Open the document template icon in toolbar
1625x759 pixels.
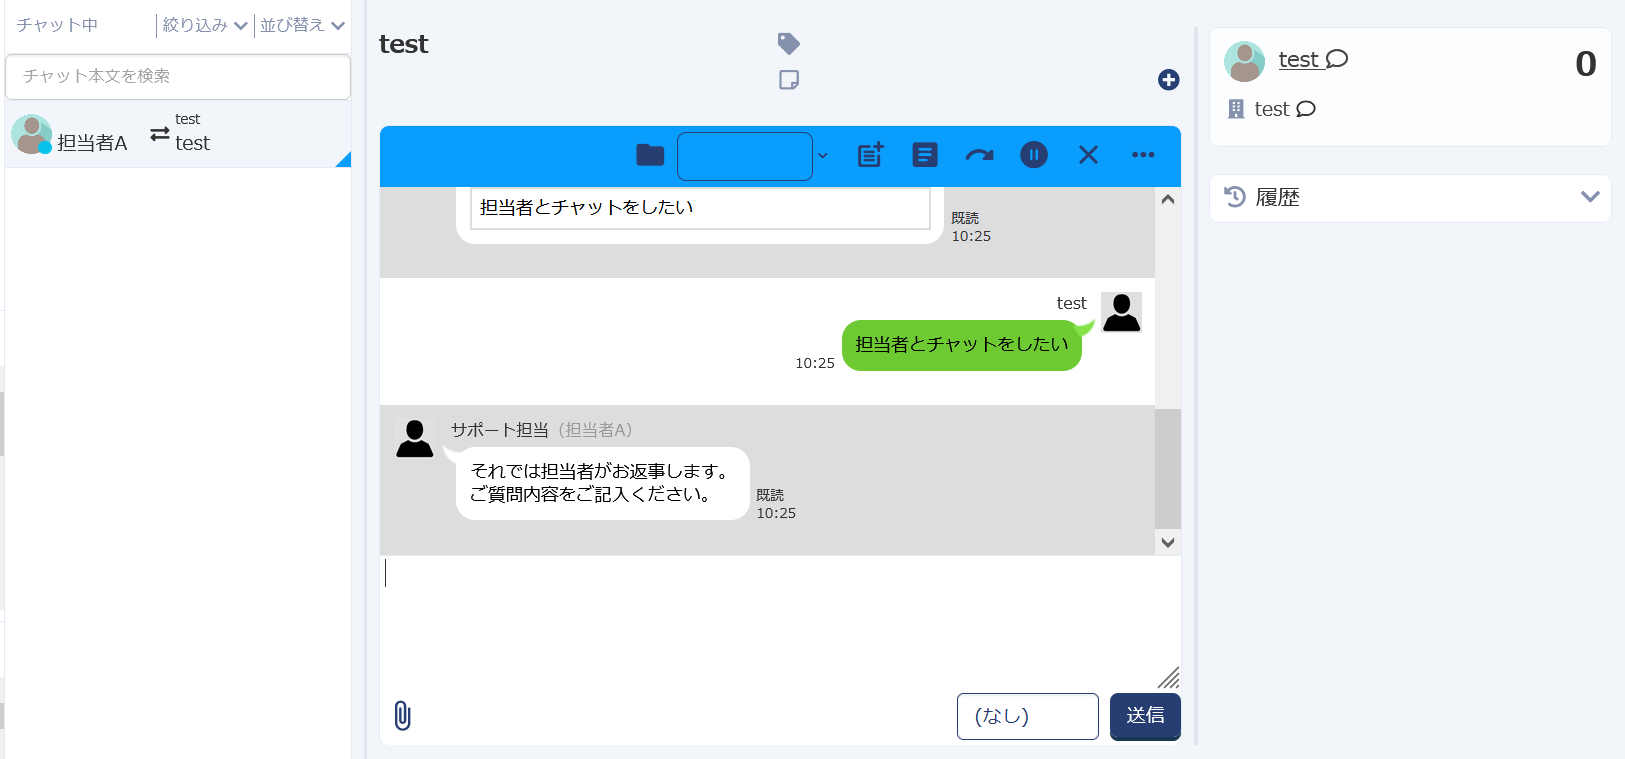point(925,155)
